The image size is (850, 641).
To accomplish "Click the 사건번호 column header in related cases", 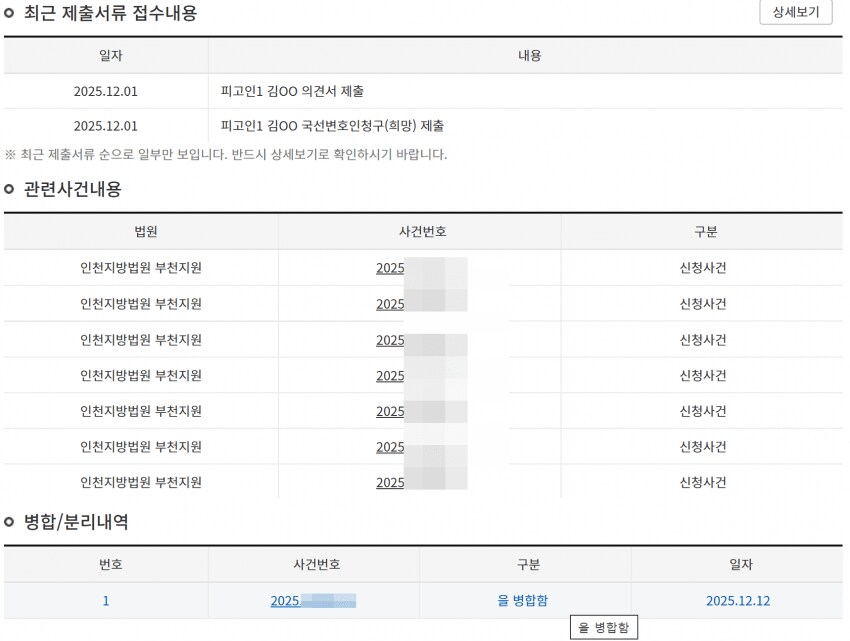I will pyautogui.click(x=421, y=232).
